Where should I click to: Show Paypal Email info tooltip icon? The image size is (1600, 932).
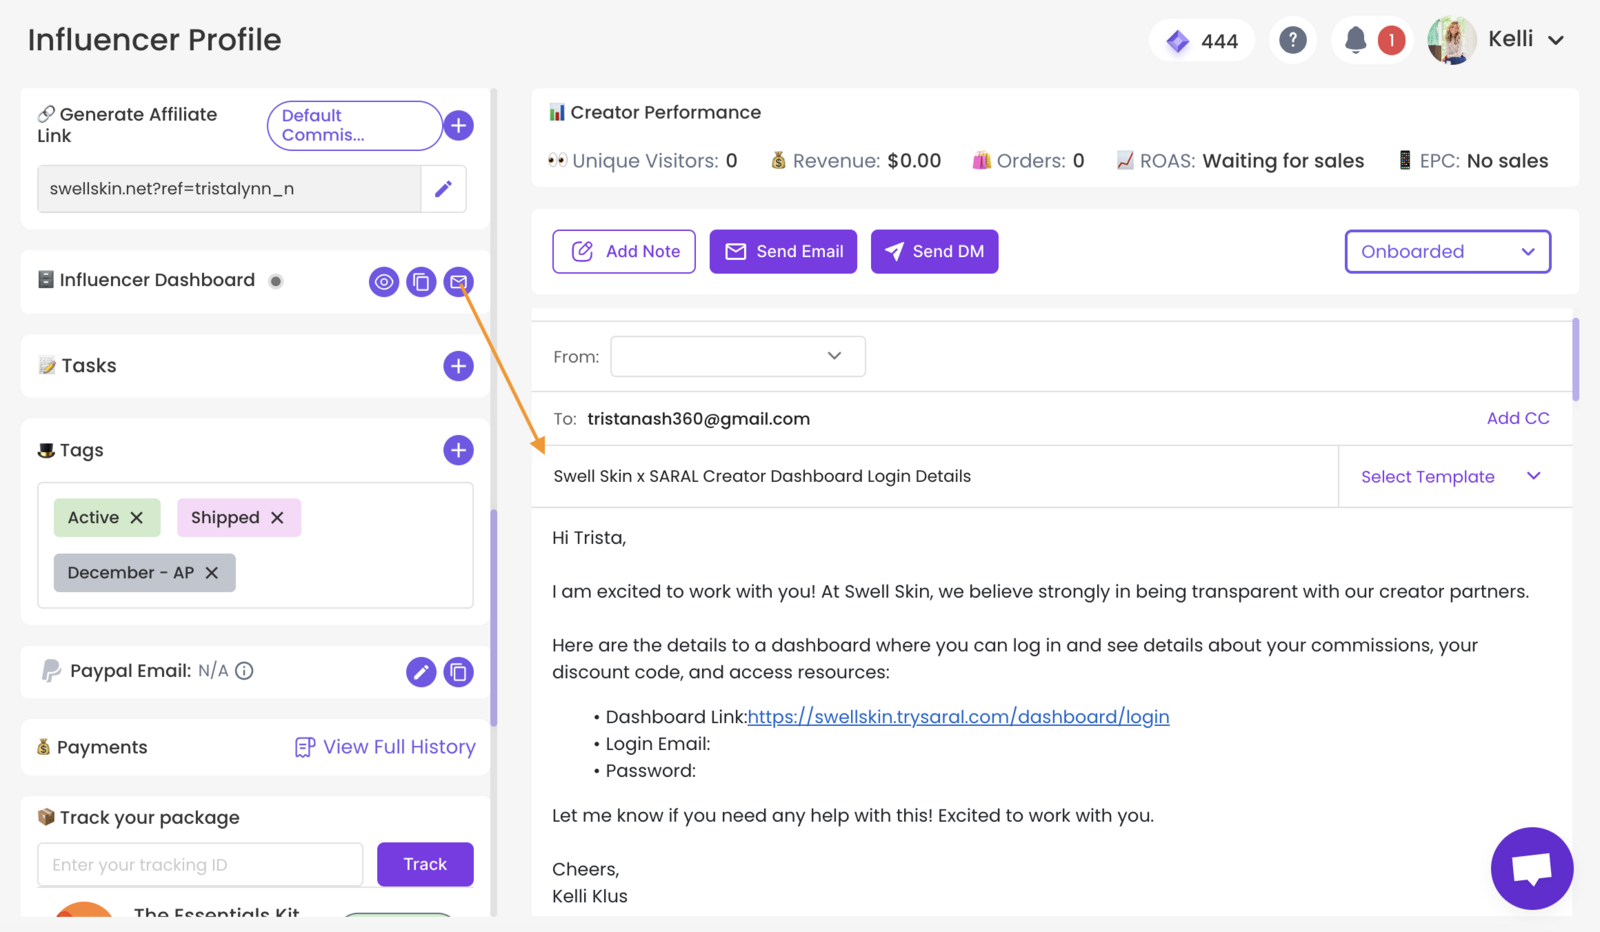[x=244, y=671]
